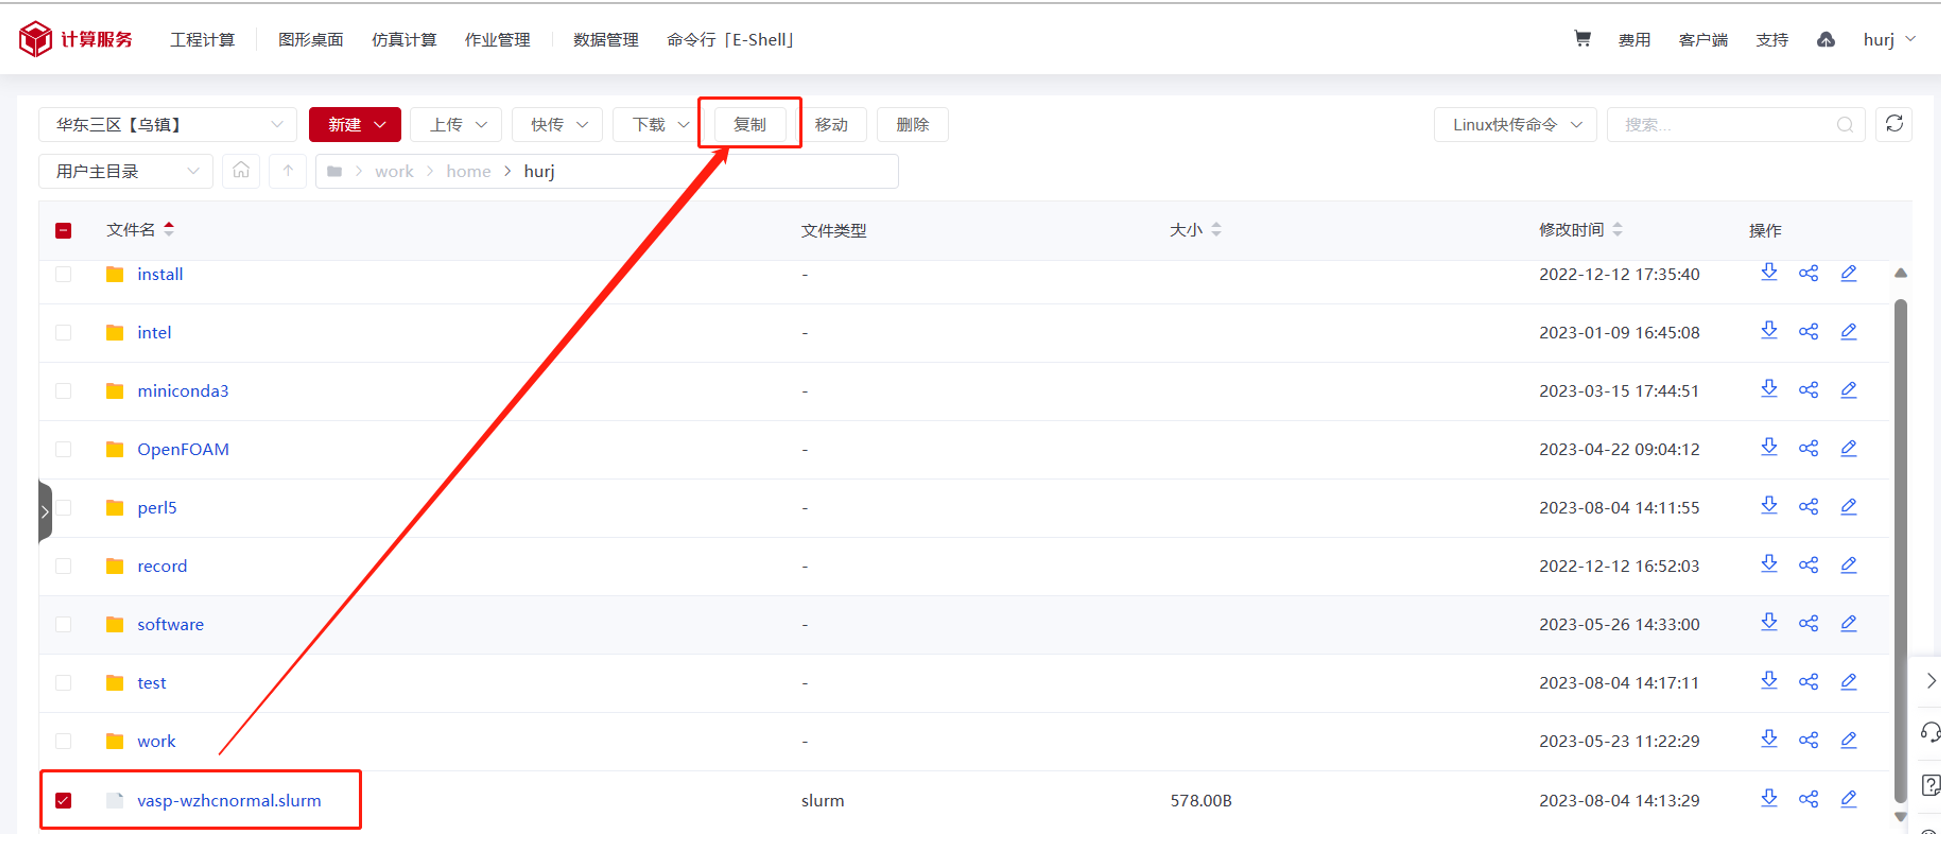Click the 移动 move button
The height and width of the screenshot is (850, 1941).
point(831,124)
